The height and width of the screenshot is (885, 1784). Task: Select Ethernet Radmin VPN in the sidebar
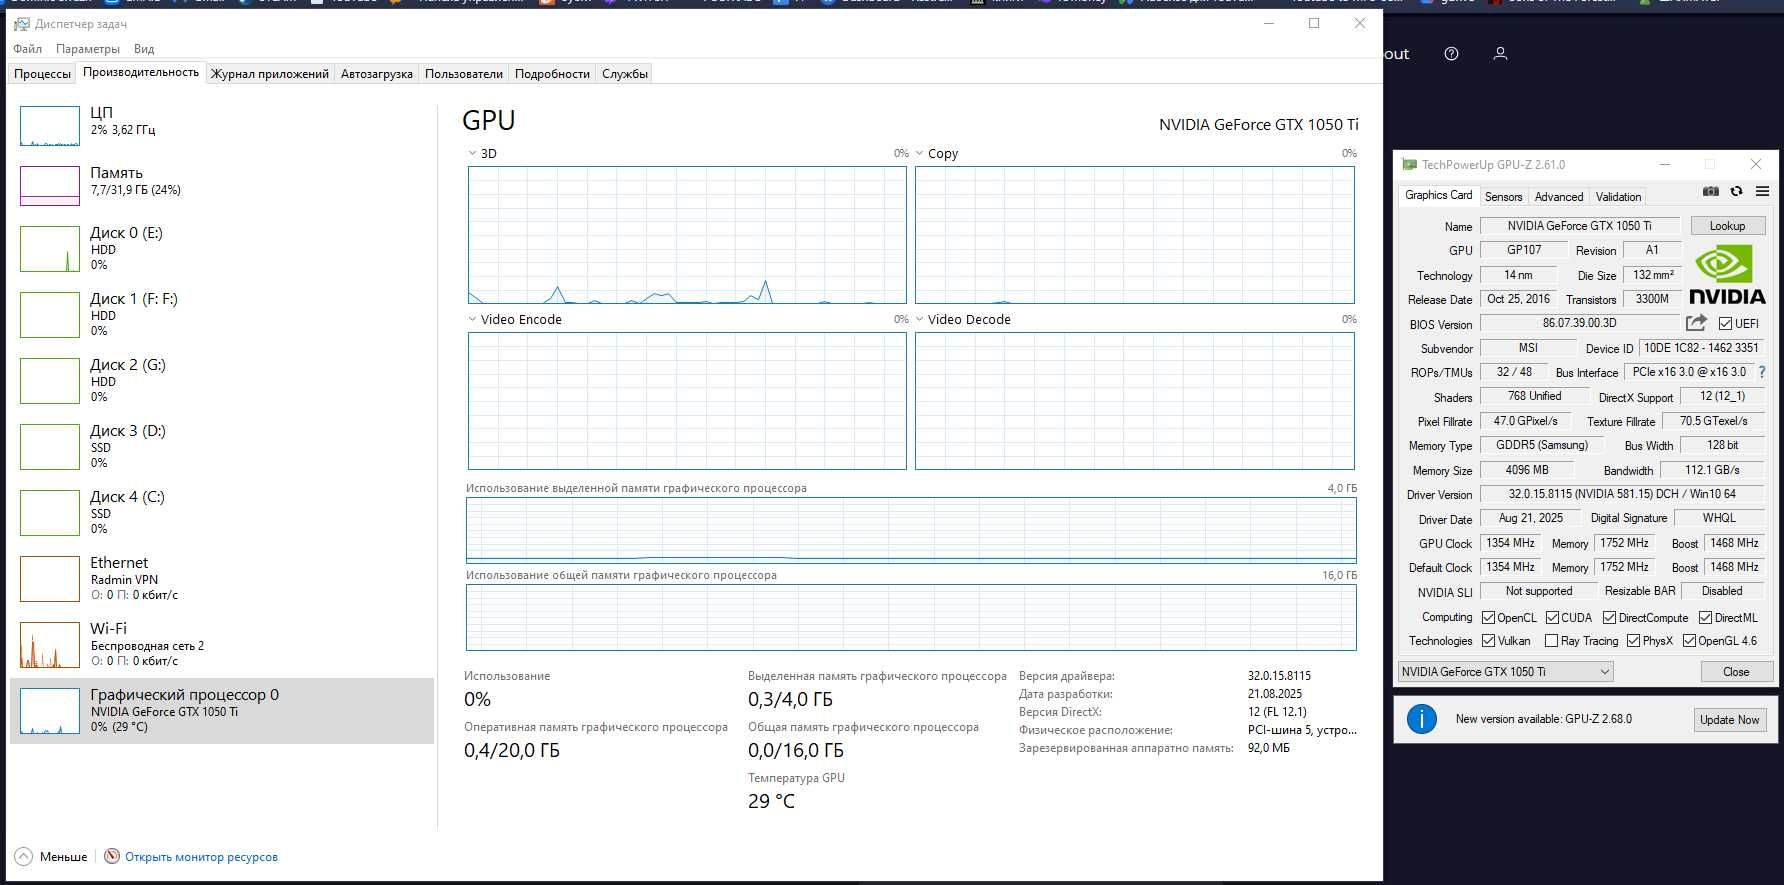[x=222, y=578]
